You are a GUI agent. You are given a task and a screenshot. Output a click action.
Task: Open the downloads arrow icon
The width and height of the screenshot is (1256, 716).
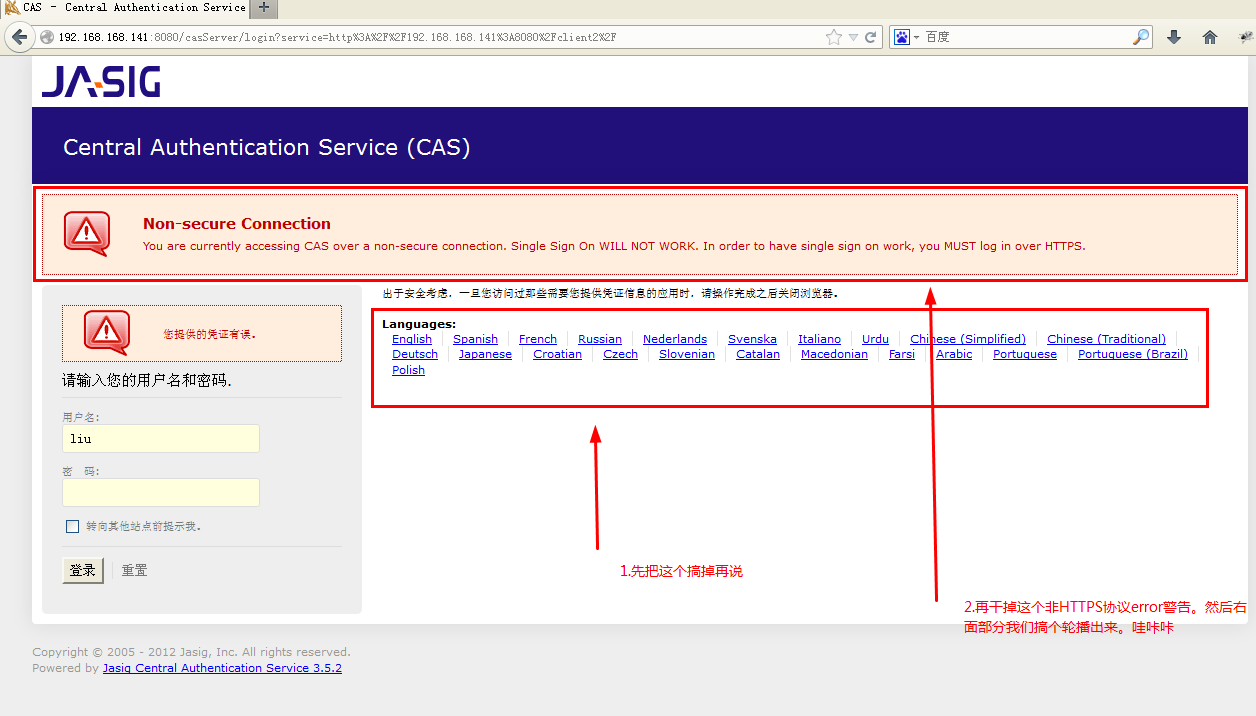tap(1174, 37)
